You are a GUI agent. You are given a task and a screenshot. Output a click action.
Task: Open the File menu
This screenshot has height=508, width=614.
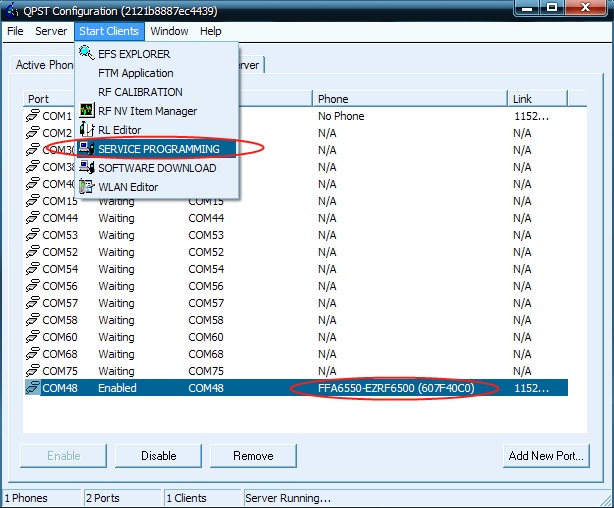pos(15,31)
